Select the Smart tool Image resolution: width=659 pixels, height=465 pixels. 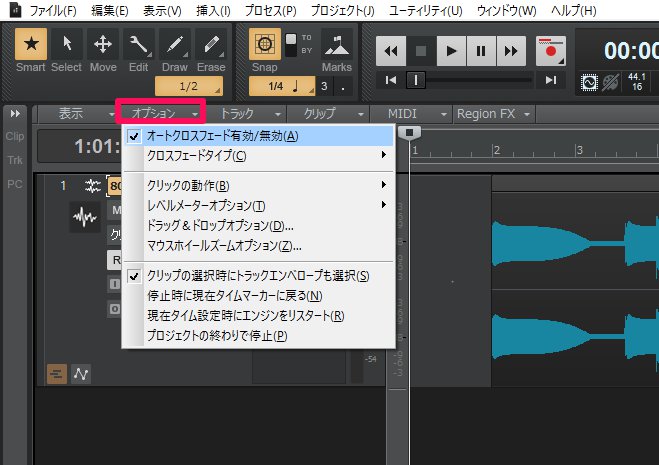(32, 46)
